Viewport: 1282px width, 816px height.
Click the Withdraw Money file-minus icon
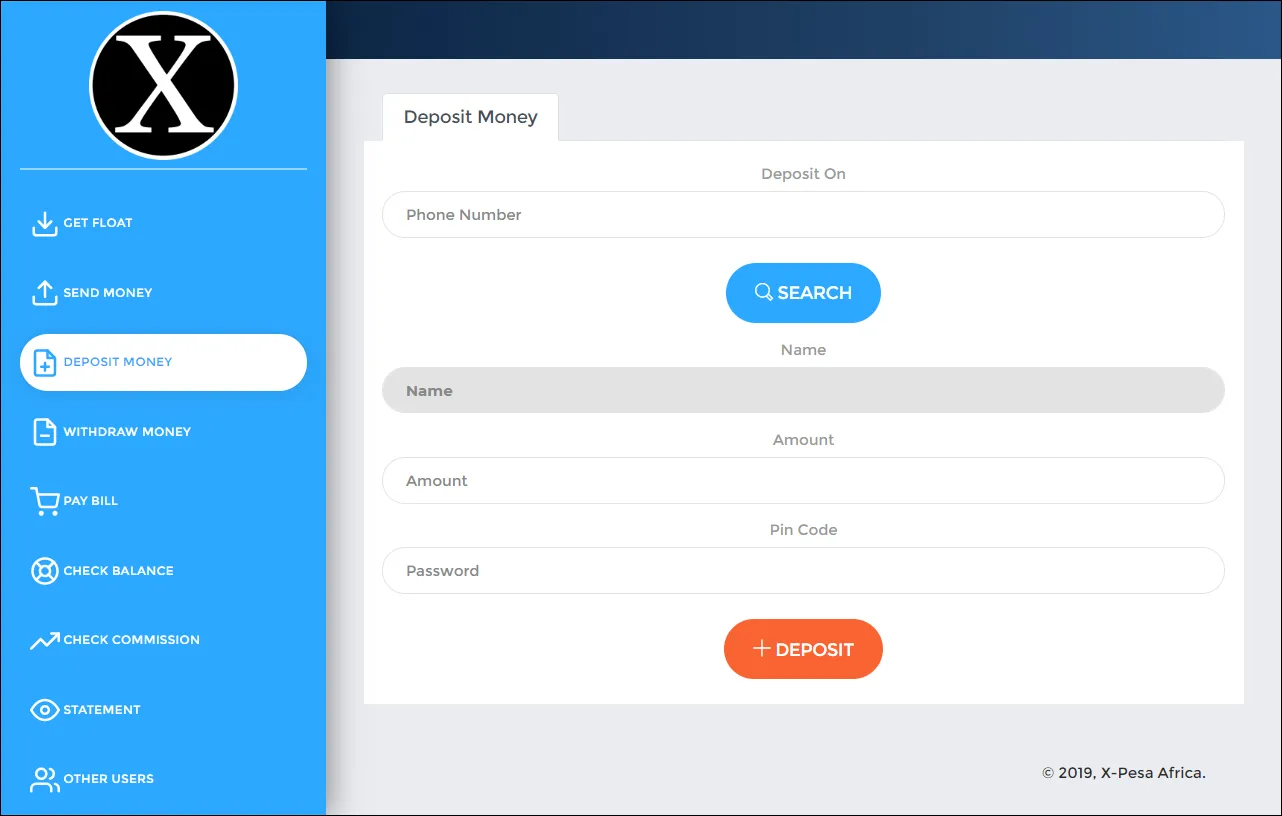click(45, 432)
